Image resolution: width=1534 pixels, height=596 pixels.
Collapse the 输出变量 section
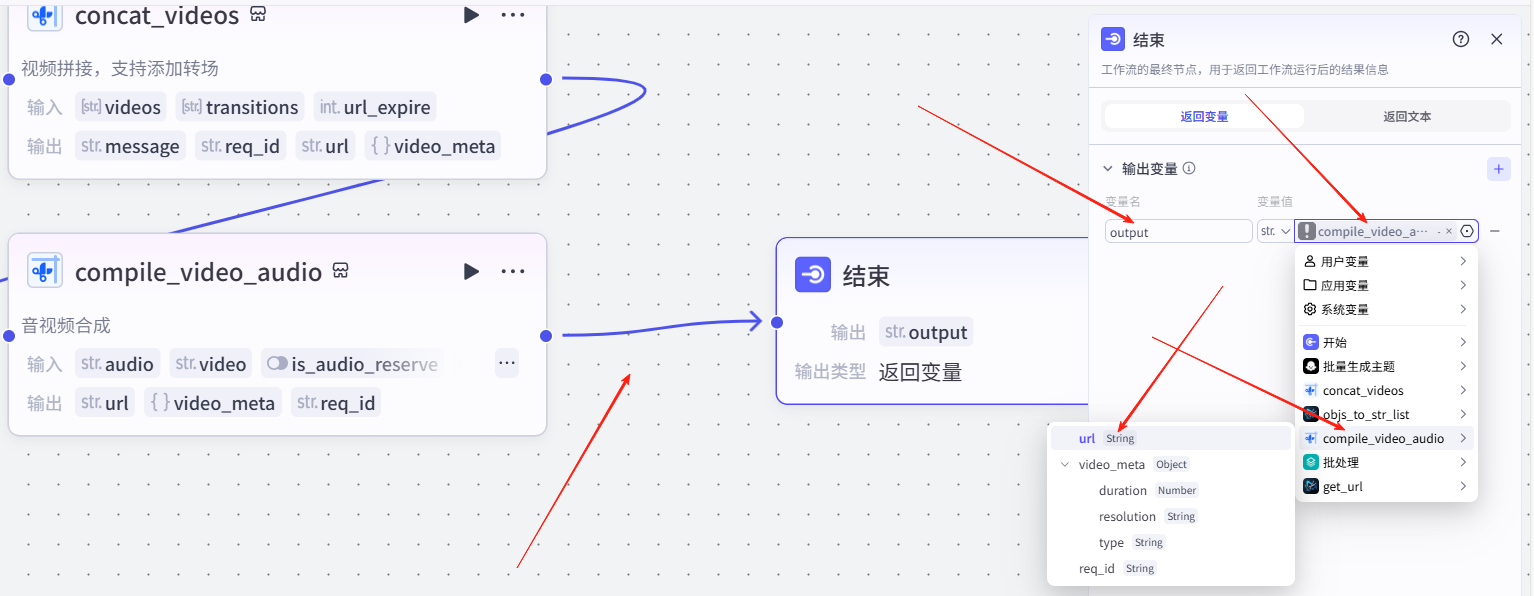(1108, 169)
